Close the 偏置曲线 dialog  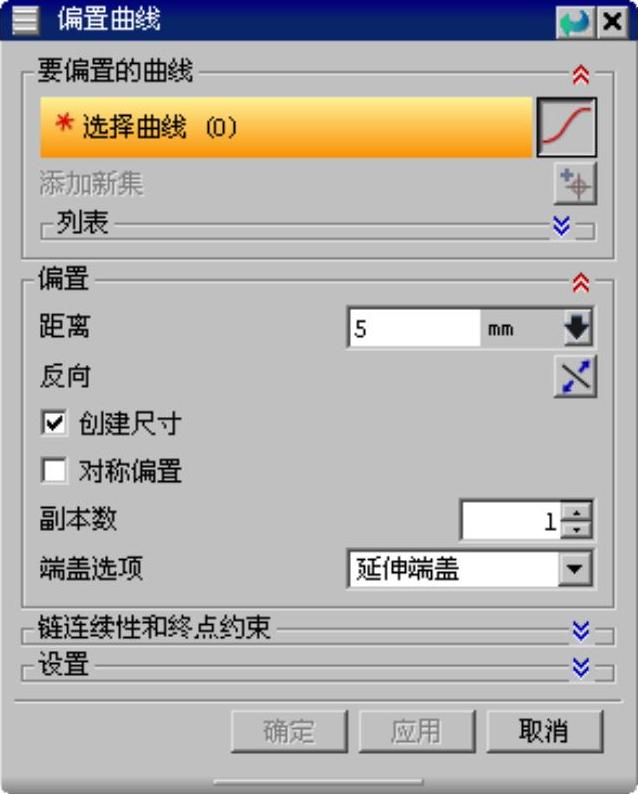click(x=613, y=21)
